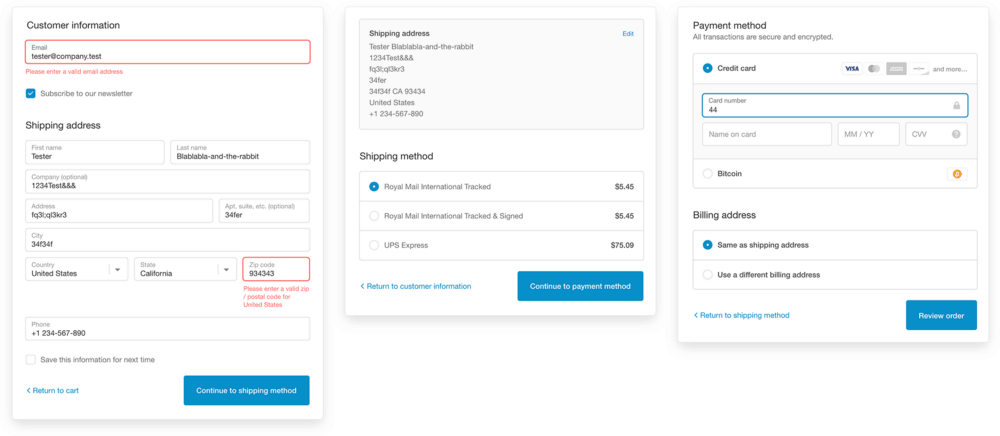This screenshot has width=1000, height=436.
Task: Click the American Express card icon
Action: 896,69
